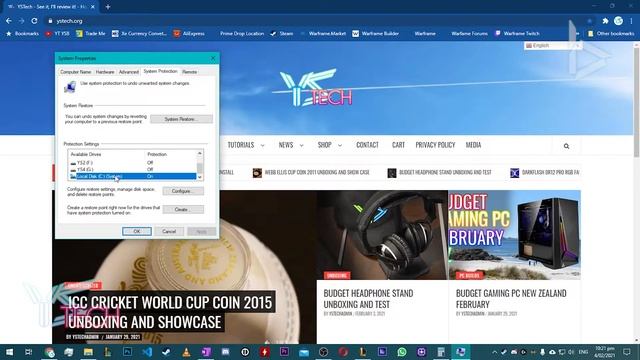640x360 pixels.
Task: Click the website search magnifier icon
Action: click(566, 146)
